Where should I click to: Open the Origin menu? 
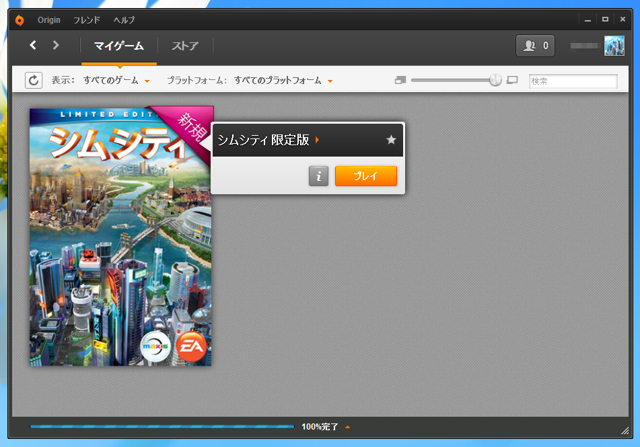coord(49,20)
